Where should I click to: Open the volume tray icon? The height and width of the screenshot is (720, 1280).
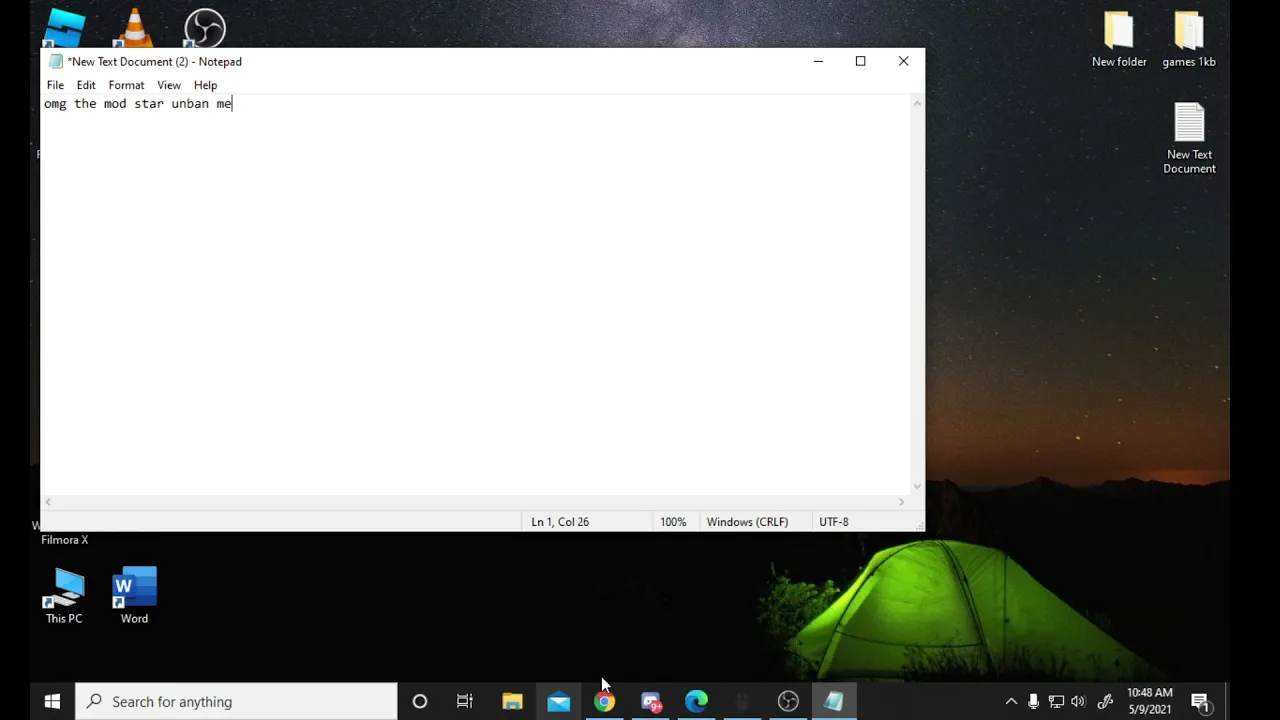click(x=1078, y=702)
